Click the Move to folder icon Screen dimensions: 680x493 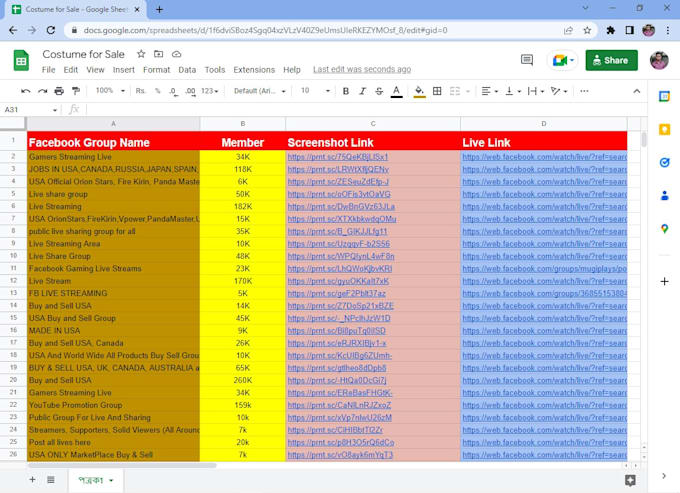tap(159, 54)
